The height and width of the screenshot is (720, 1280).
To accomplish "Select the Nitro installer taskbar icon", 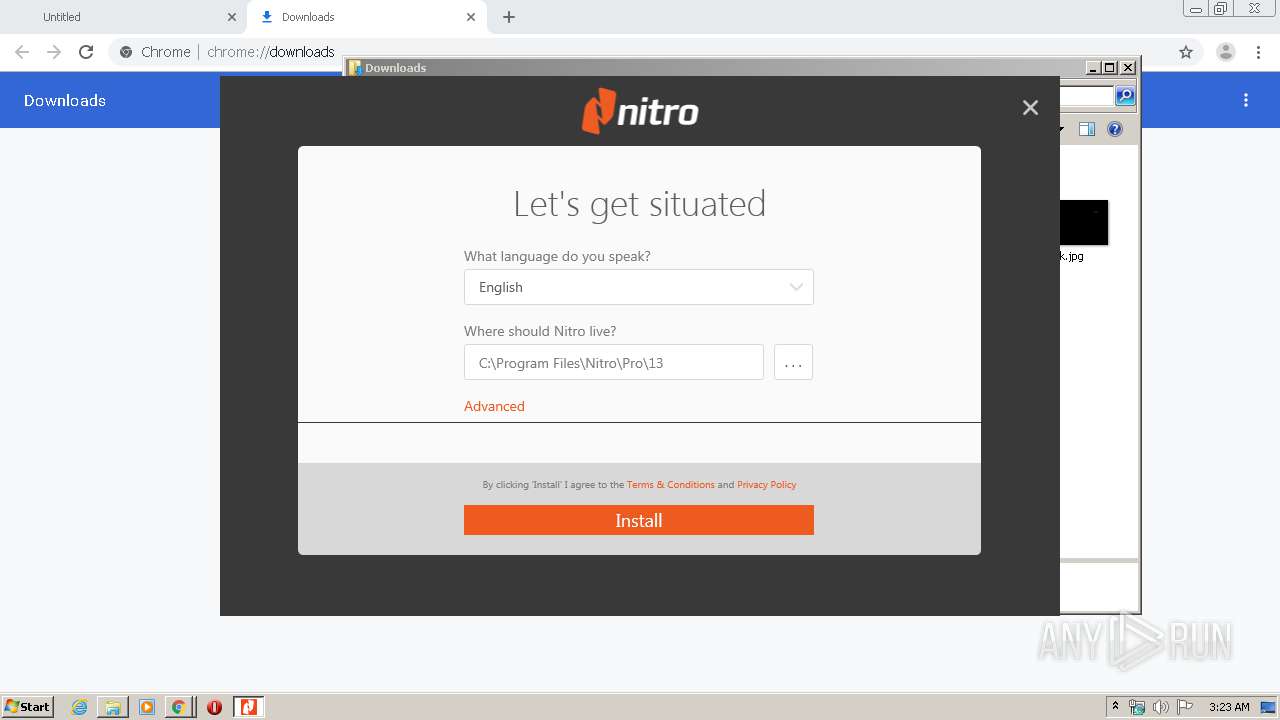I will click(248, 707).
